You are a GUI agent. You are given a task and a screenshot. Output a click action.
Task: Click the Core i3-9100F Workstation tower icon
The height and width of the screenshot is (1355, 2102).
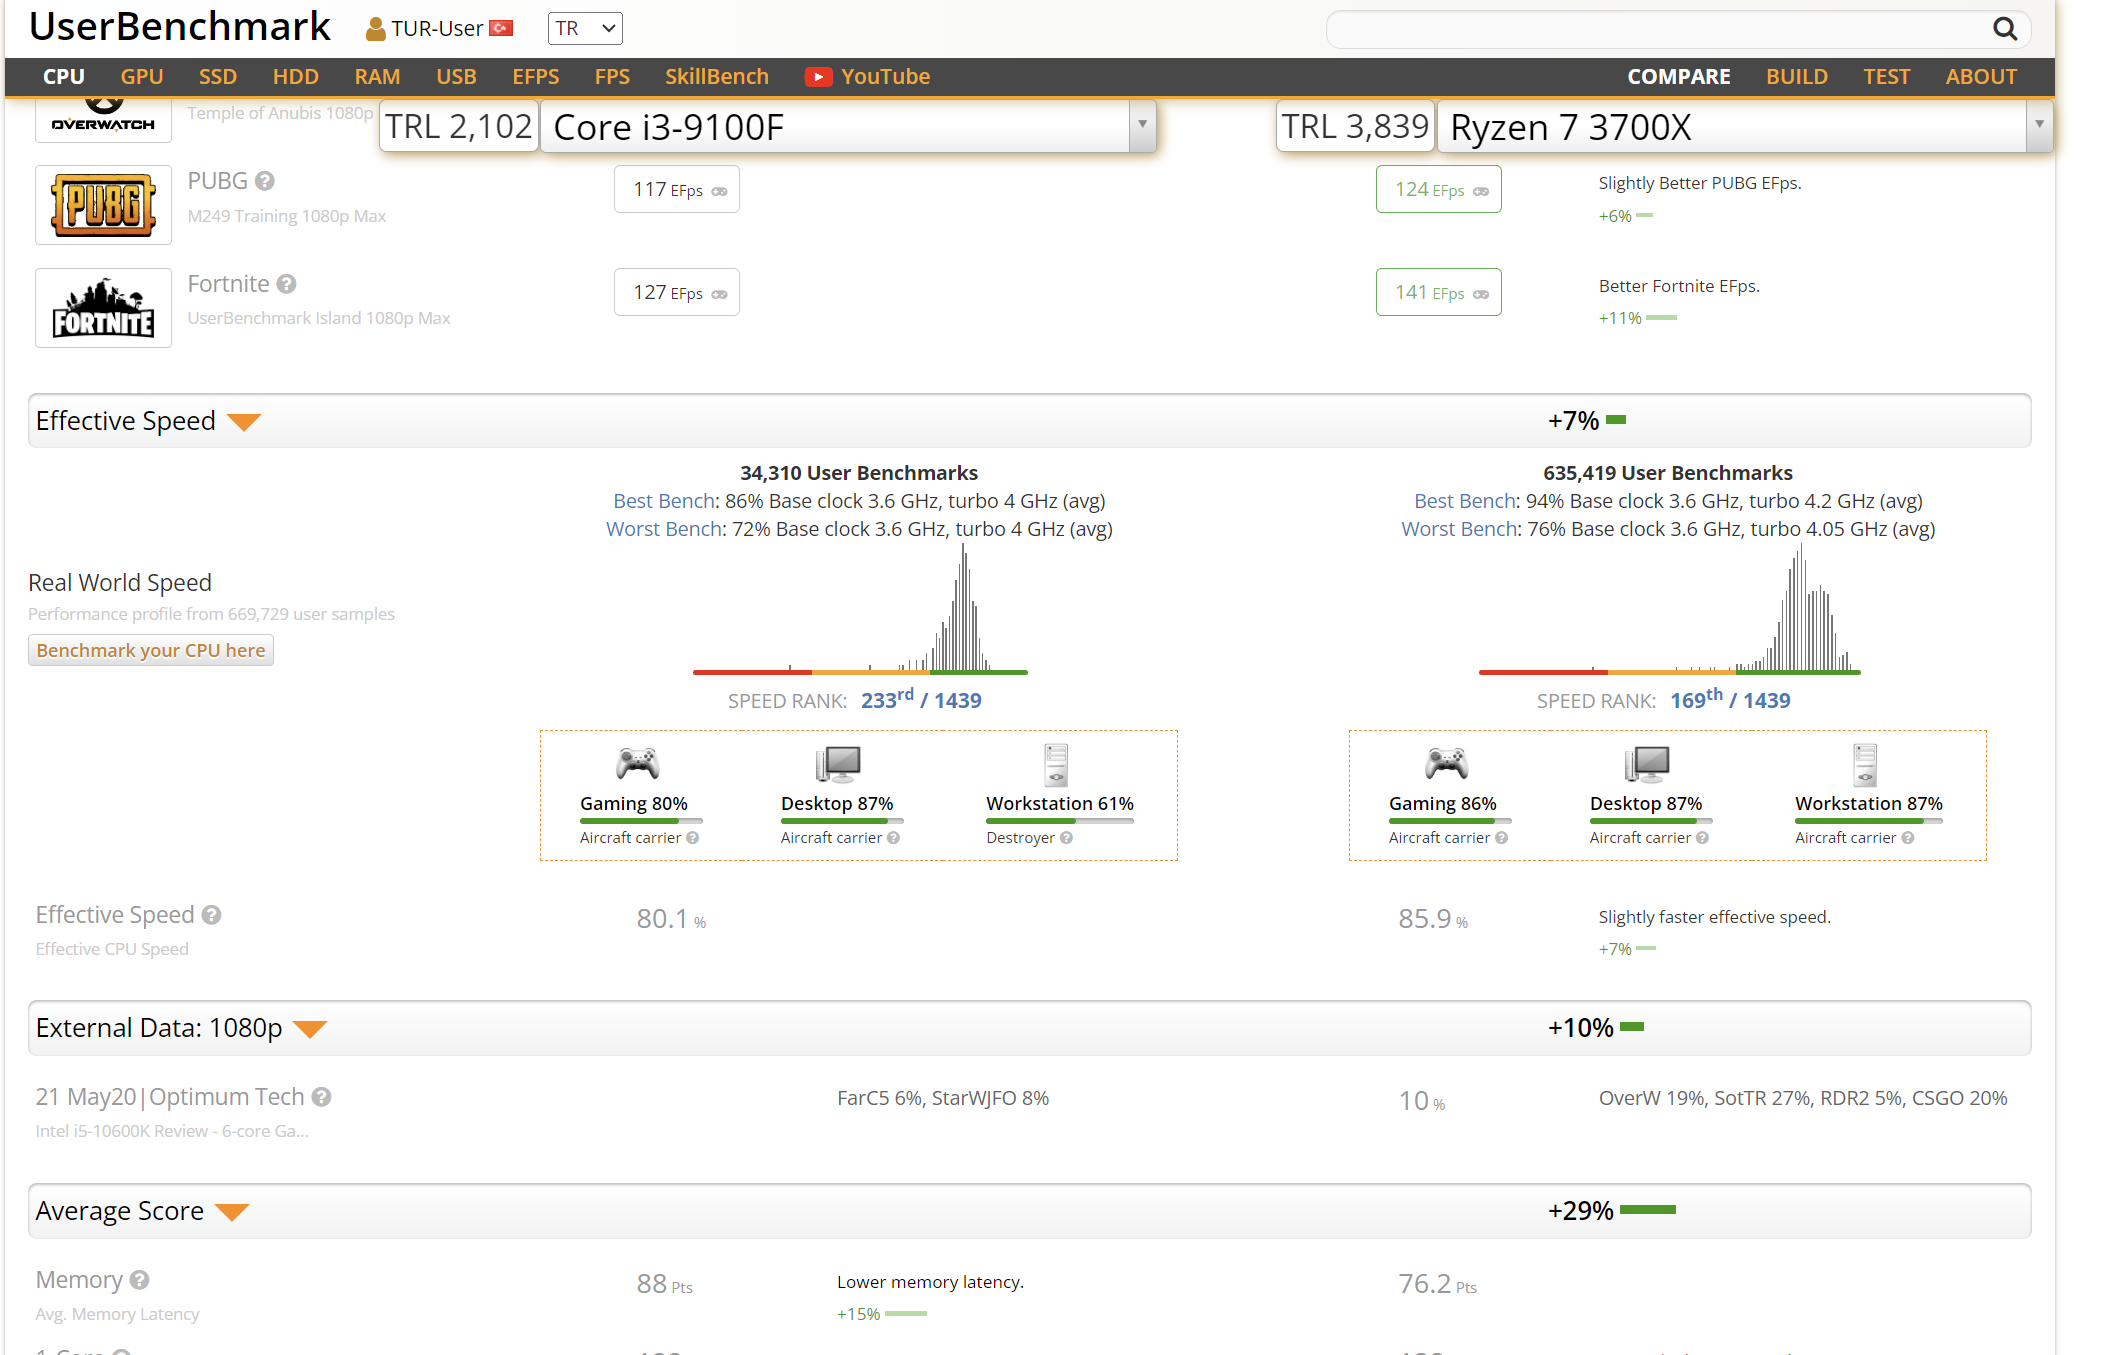click(x=1057, y=765)
